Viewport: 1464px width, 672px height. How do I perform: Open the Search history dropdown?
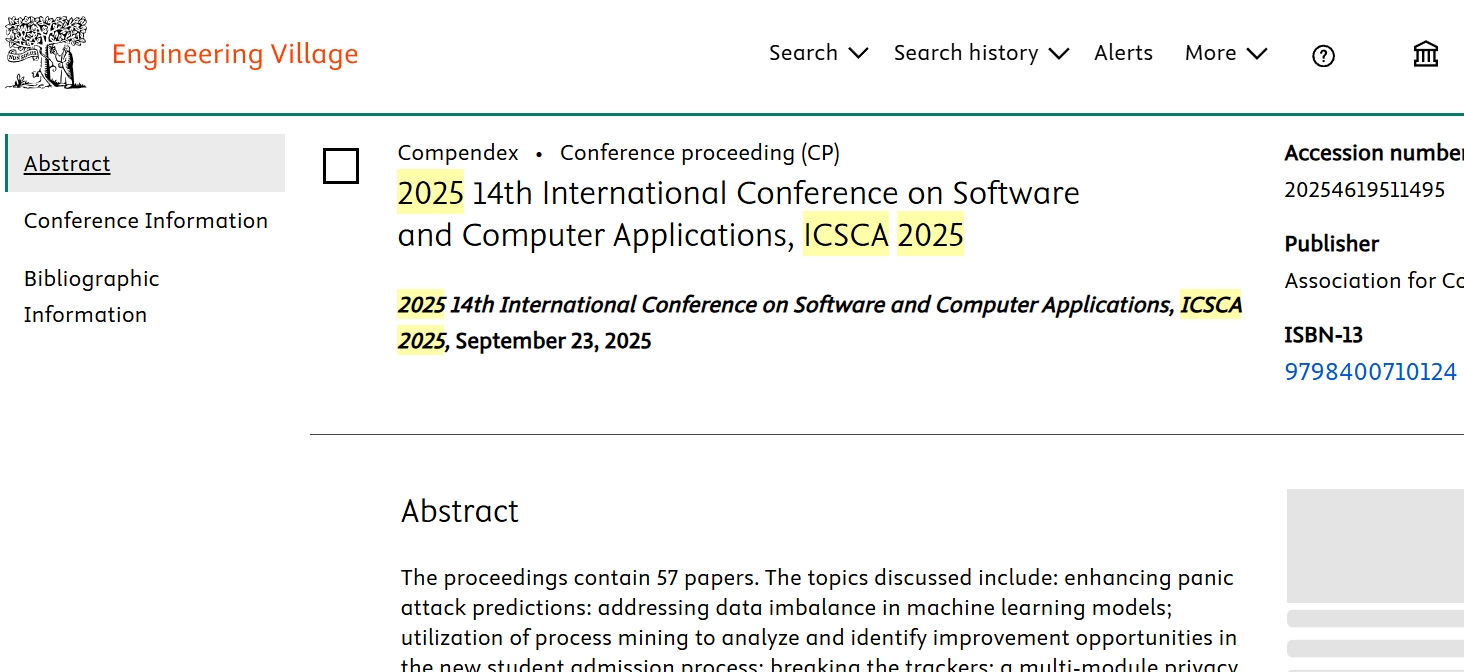click(x=980, y=53)
